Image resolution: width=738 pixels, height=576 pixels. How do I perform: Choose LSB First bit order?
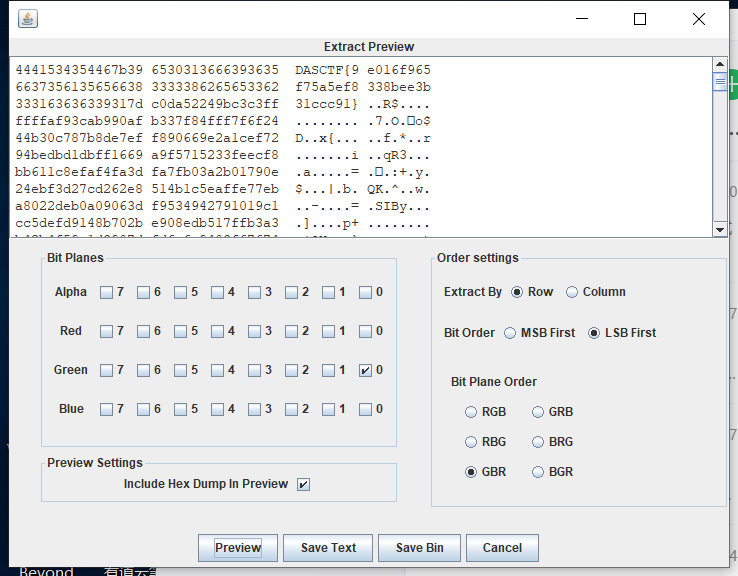click(x=594, y=333)
